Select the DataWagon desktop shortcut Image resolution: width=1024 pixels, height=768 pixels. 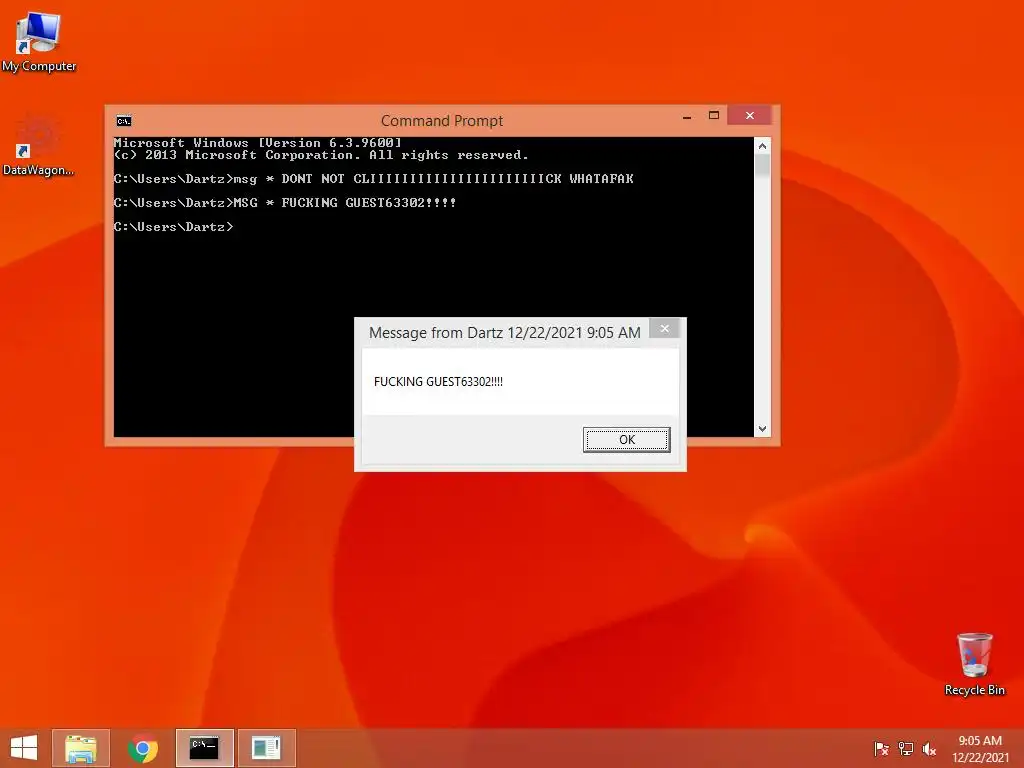click(x=38, y=146)
